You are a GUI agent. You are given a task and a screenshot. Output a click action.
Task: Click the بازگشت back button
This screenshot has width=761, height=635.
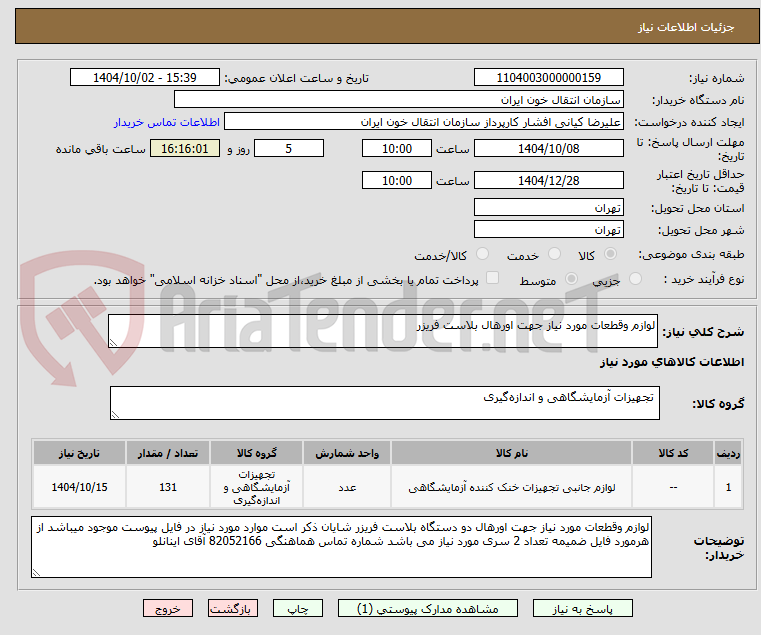pyautogui.click(x=233, y=608)
